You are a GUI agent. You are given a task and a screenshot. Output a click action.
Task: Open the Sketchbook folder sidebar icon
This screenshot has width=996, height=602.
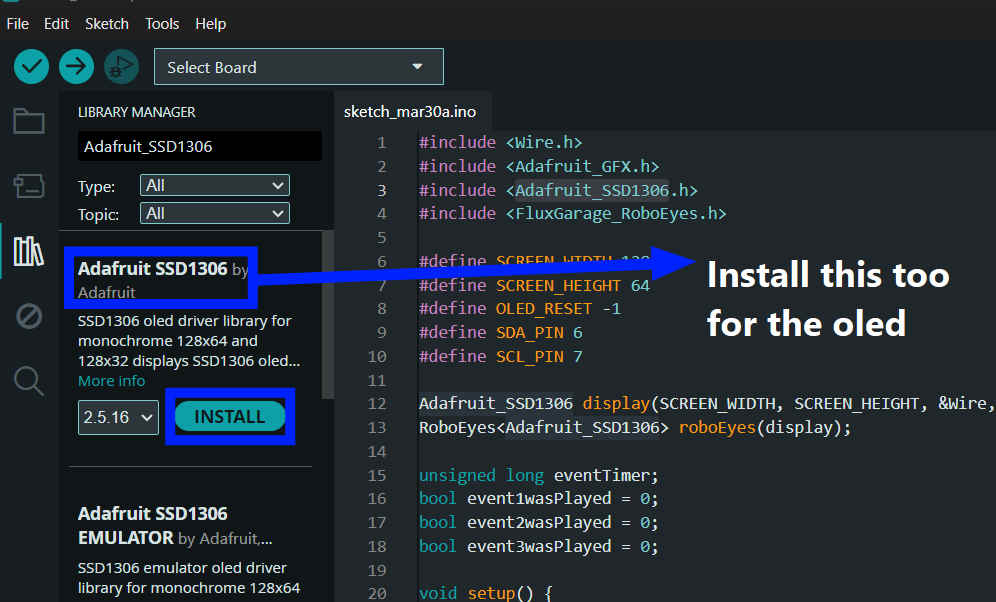pos(29,121)
